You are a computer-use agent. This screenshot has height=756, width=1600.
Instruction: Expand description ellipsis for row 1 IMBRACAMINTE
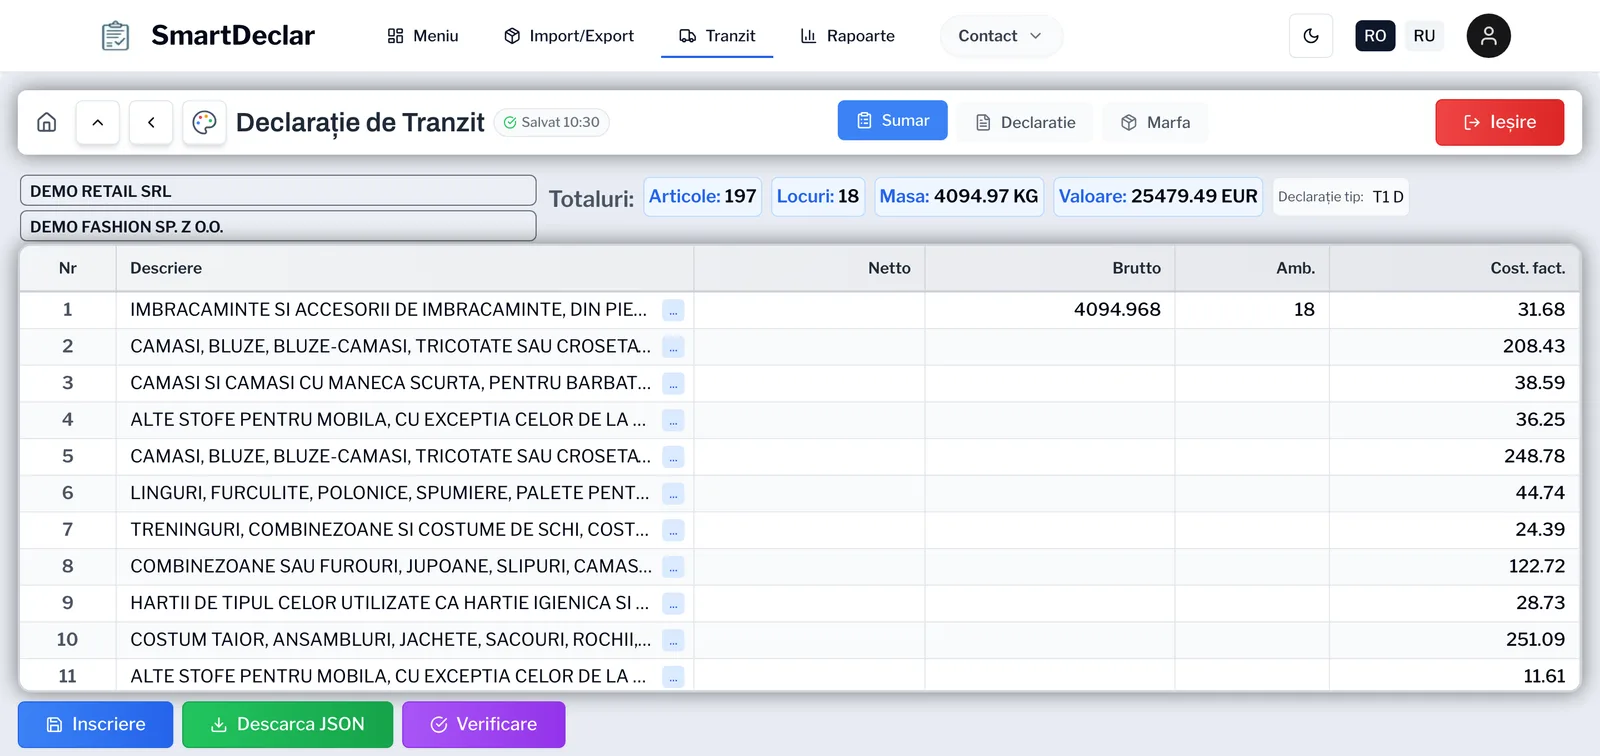pos(674,310)
